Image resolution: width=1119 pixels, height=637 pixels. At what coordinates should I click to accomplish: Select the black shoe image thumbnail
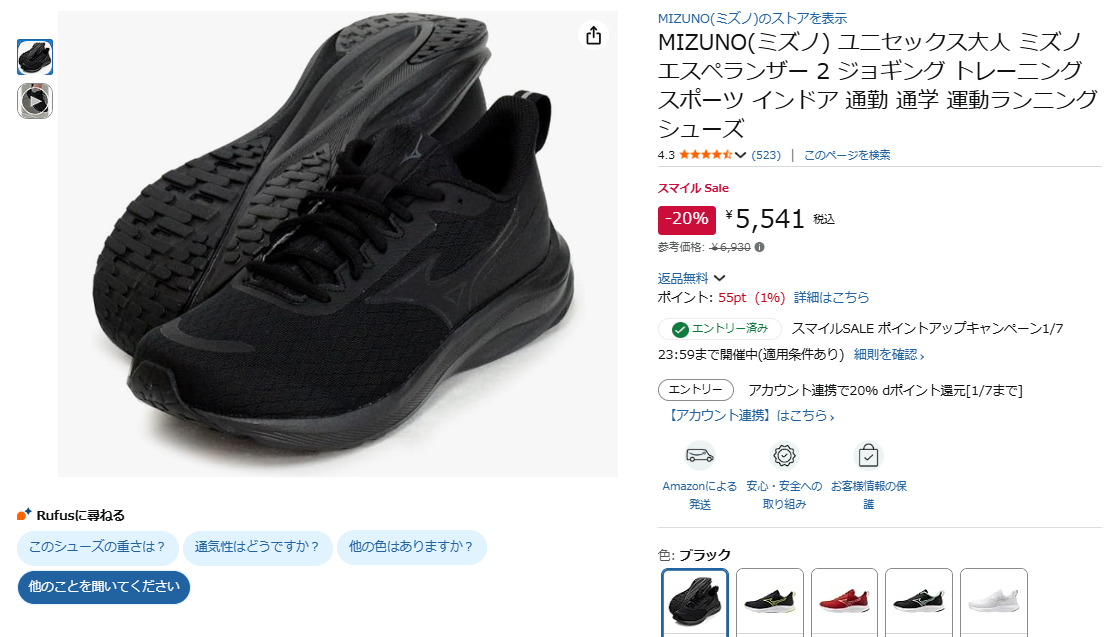point(35,57)
